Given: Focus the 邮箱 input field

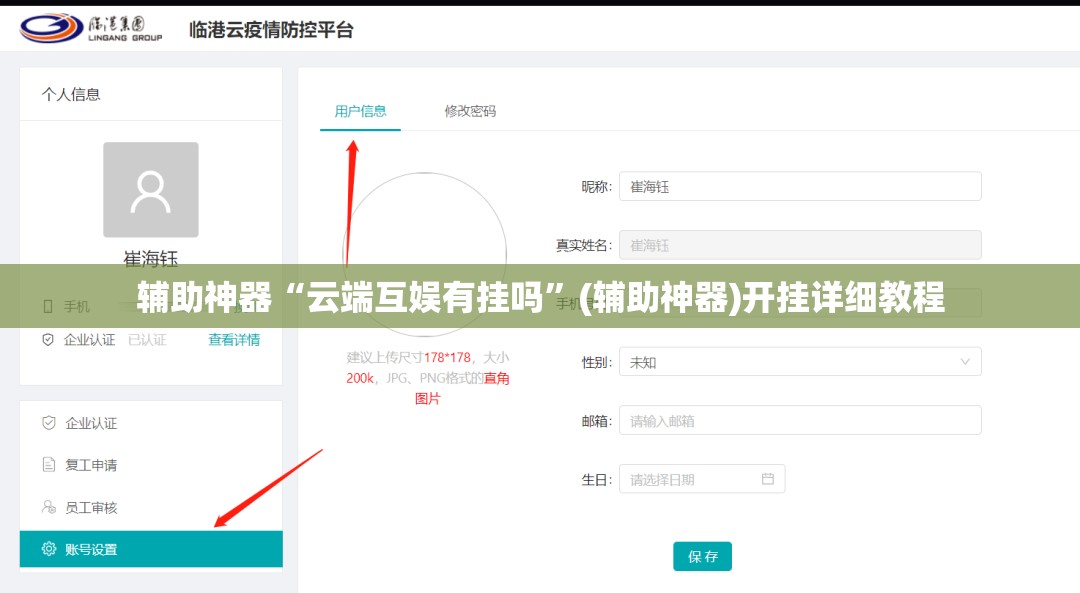Looking at the screenshot, I should point(800,420).
